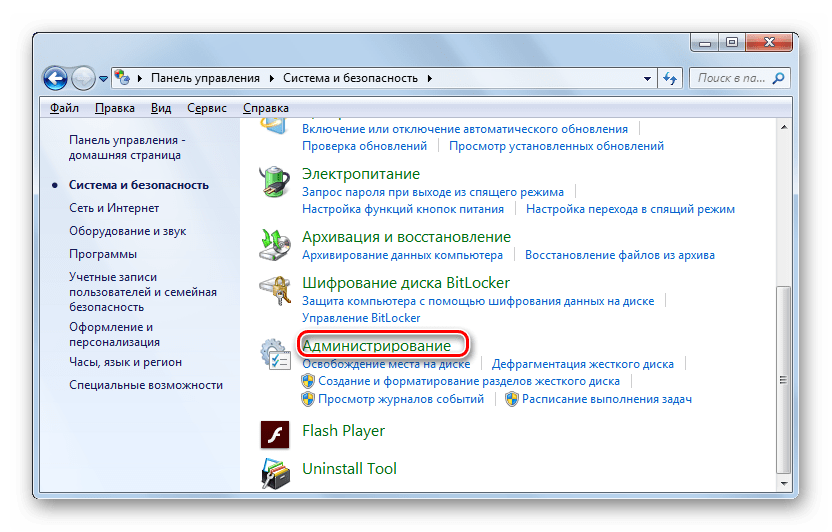Viewport: 832px width, 532px height.
Task: Click the Администрирование gear checklist icon
Action: 275,354
